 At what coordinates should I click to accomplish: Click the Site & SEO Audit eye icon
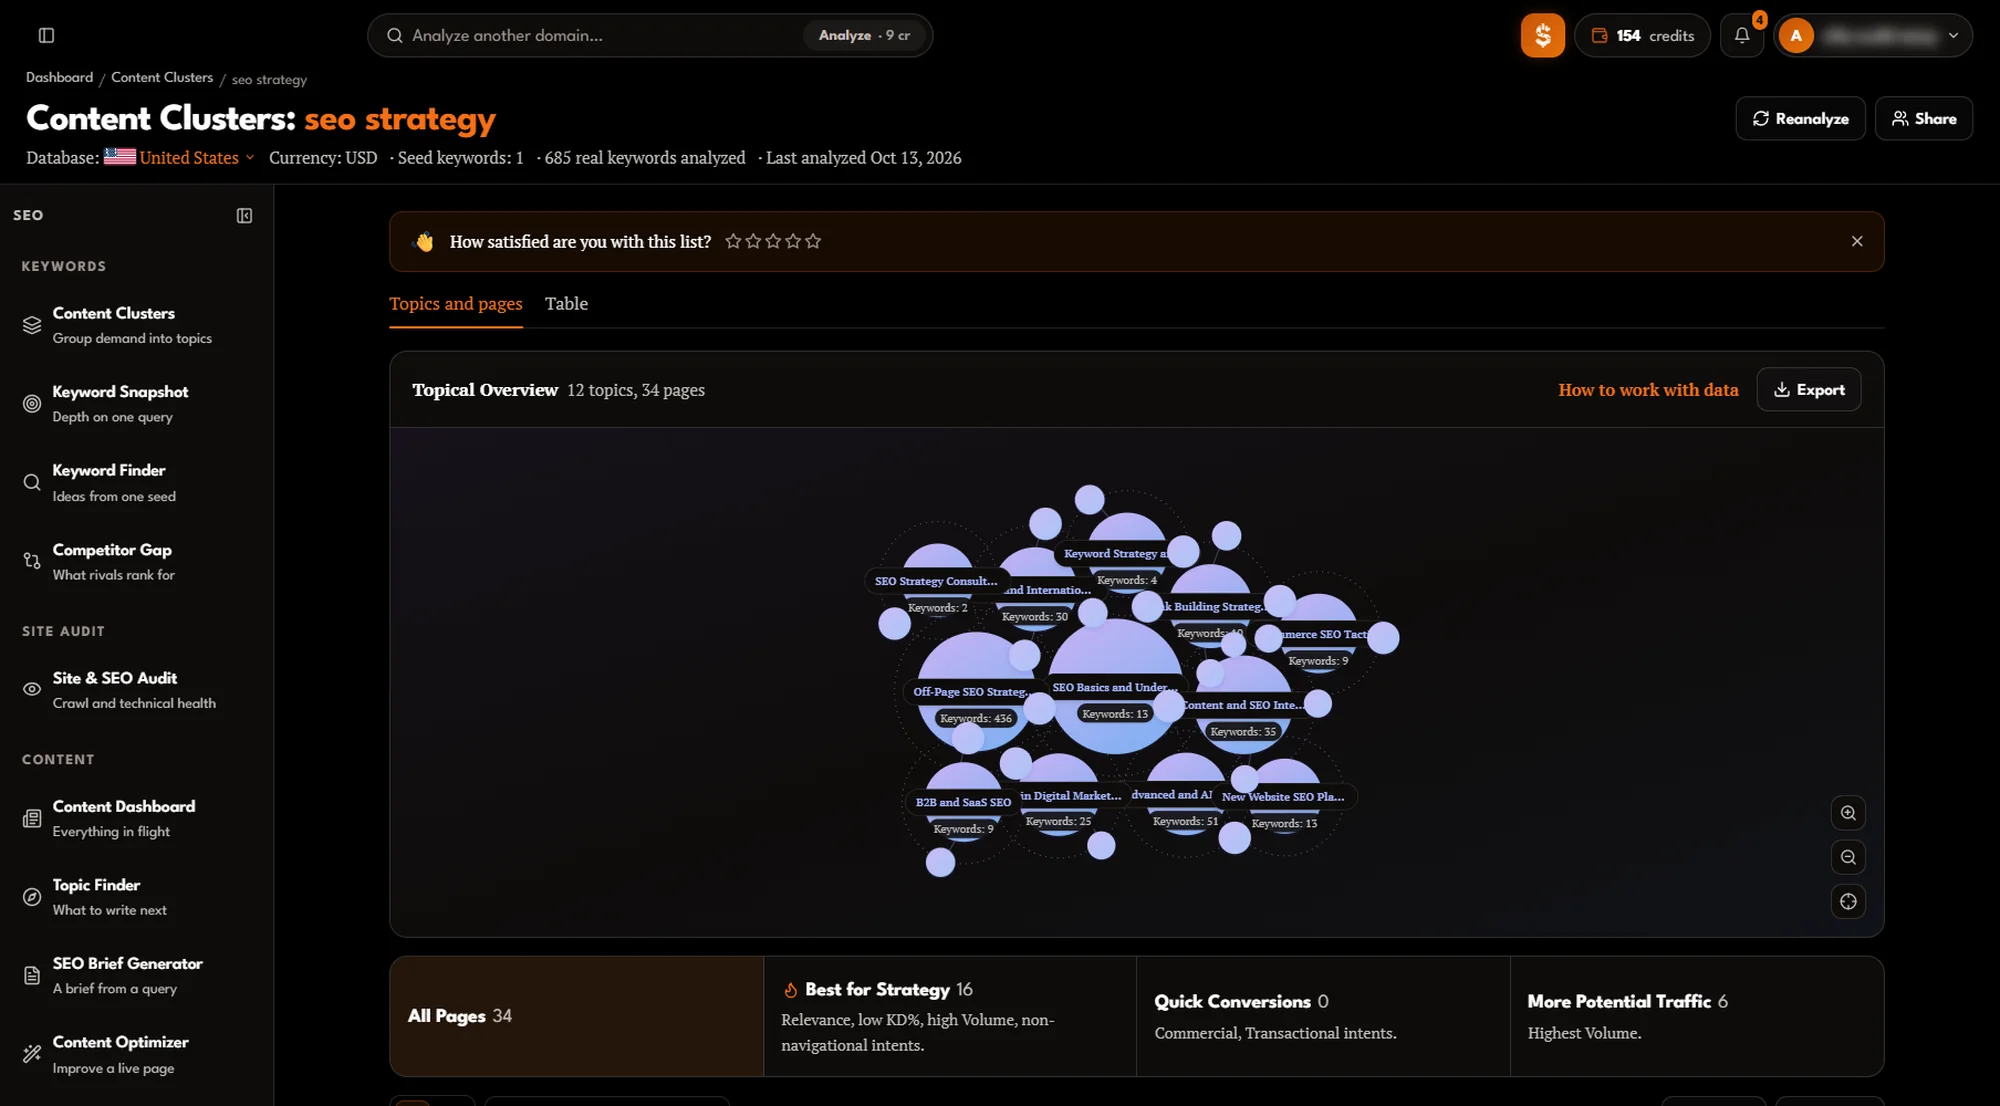click(32, 690)
